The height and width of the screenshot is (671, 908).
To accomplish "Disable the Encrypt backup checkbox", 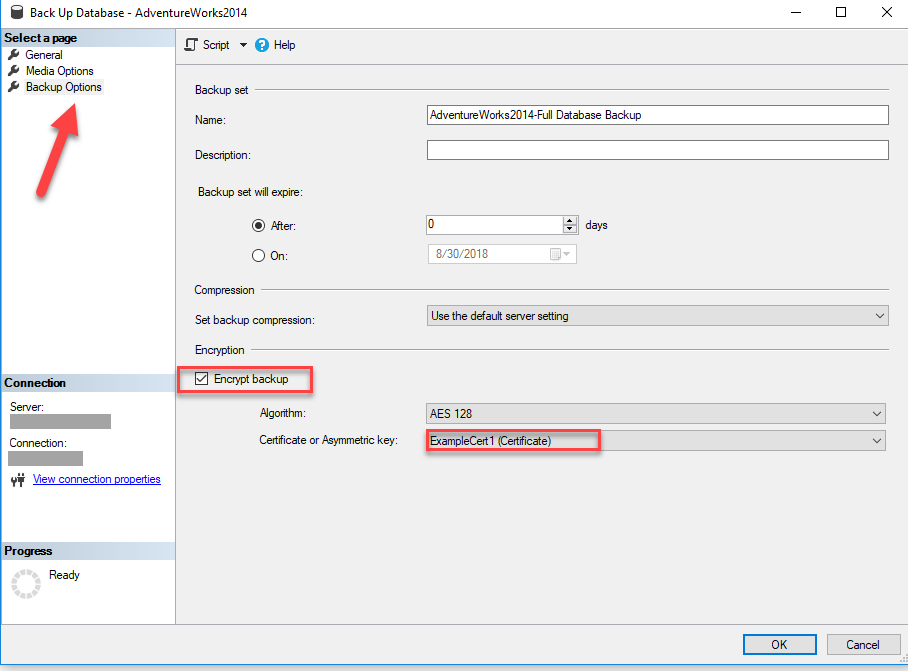I will pyautogui.click(x=202, y=379).
